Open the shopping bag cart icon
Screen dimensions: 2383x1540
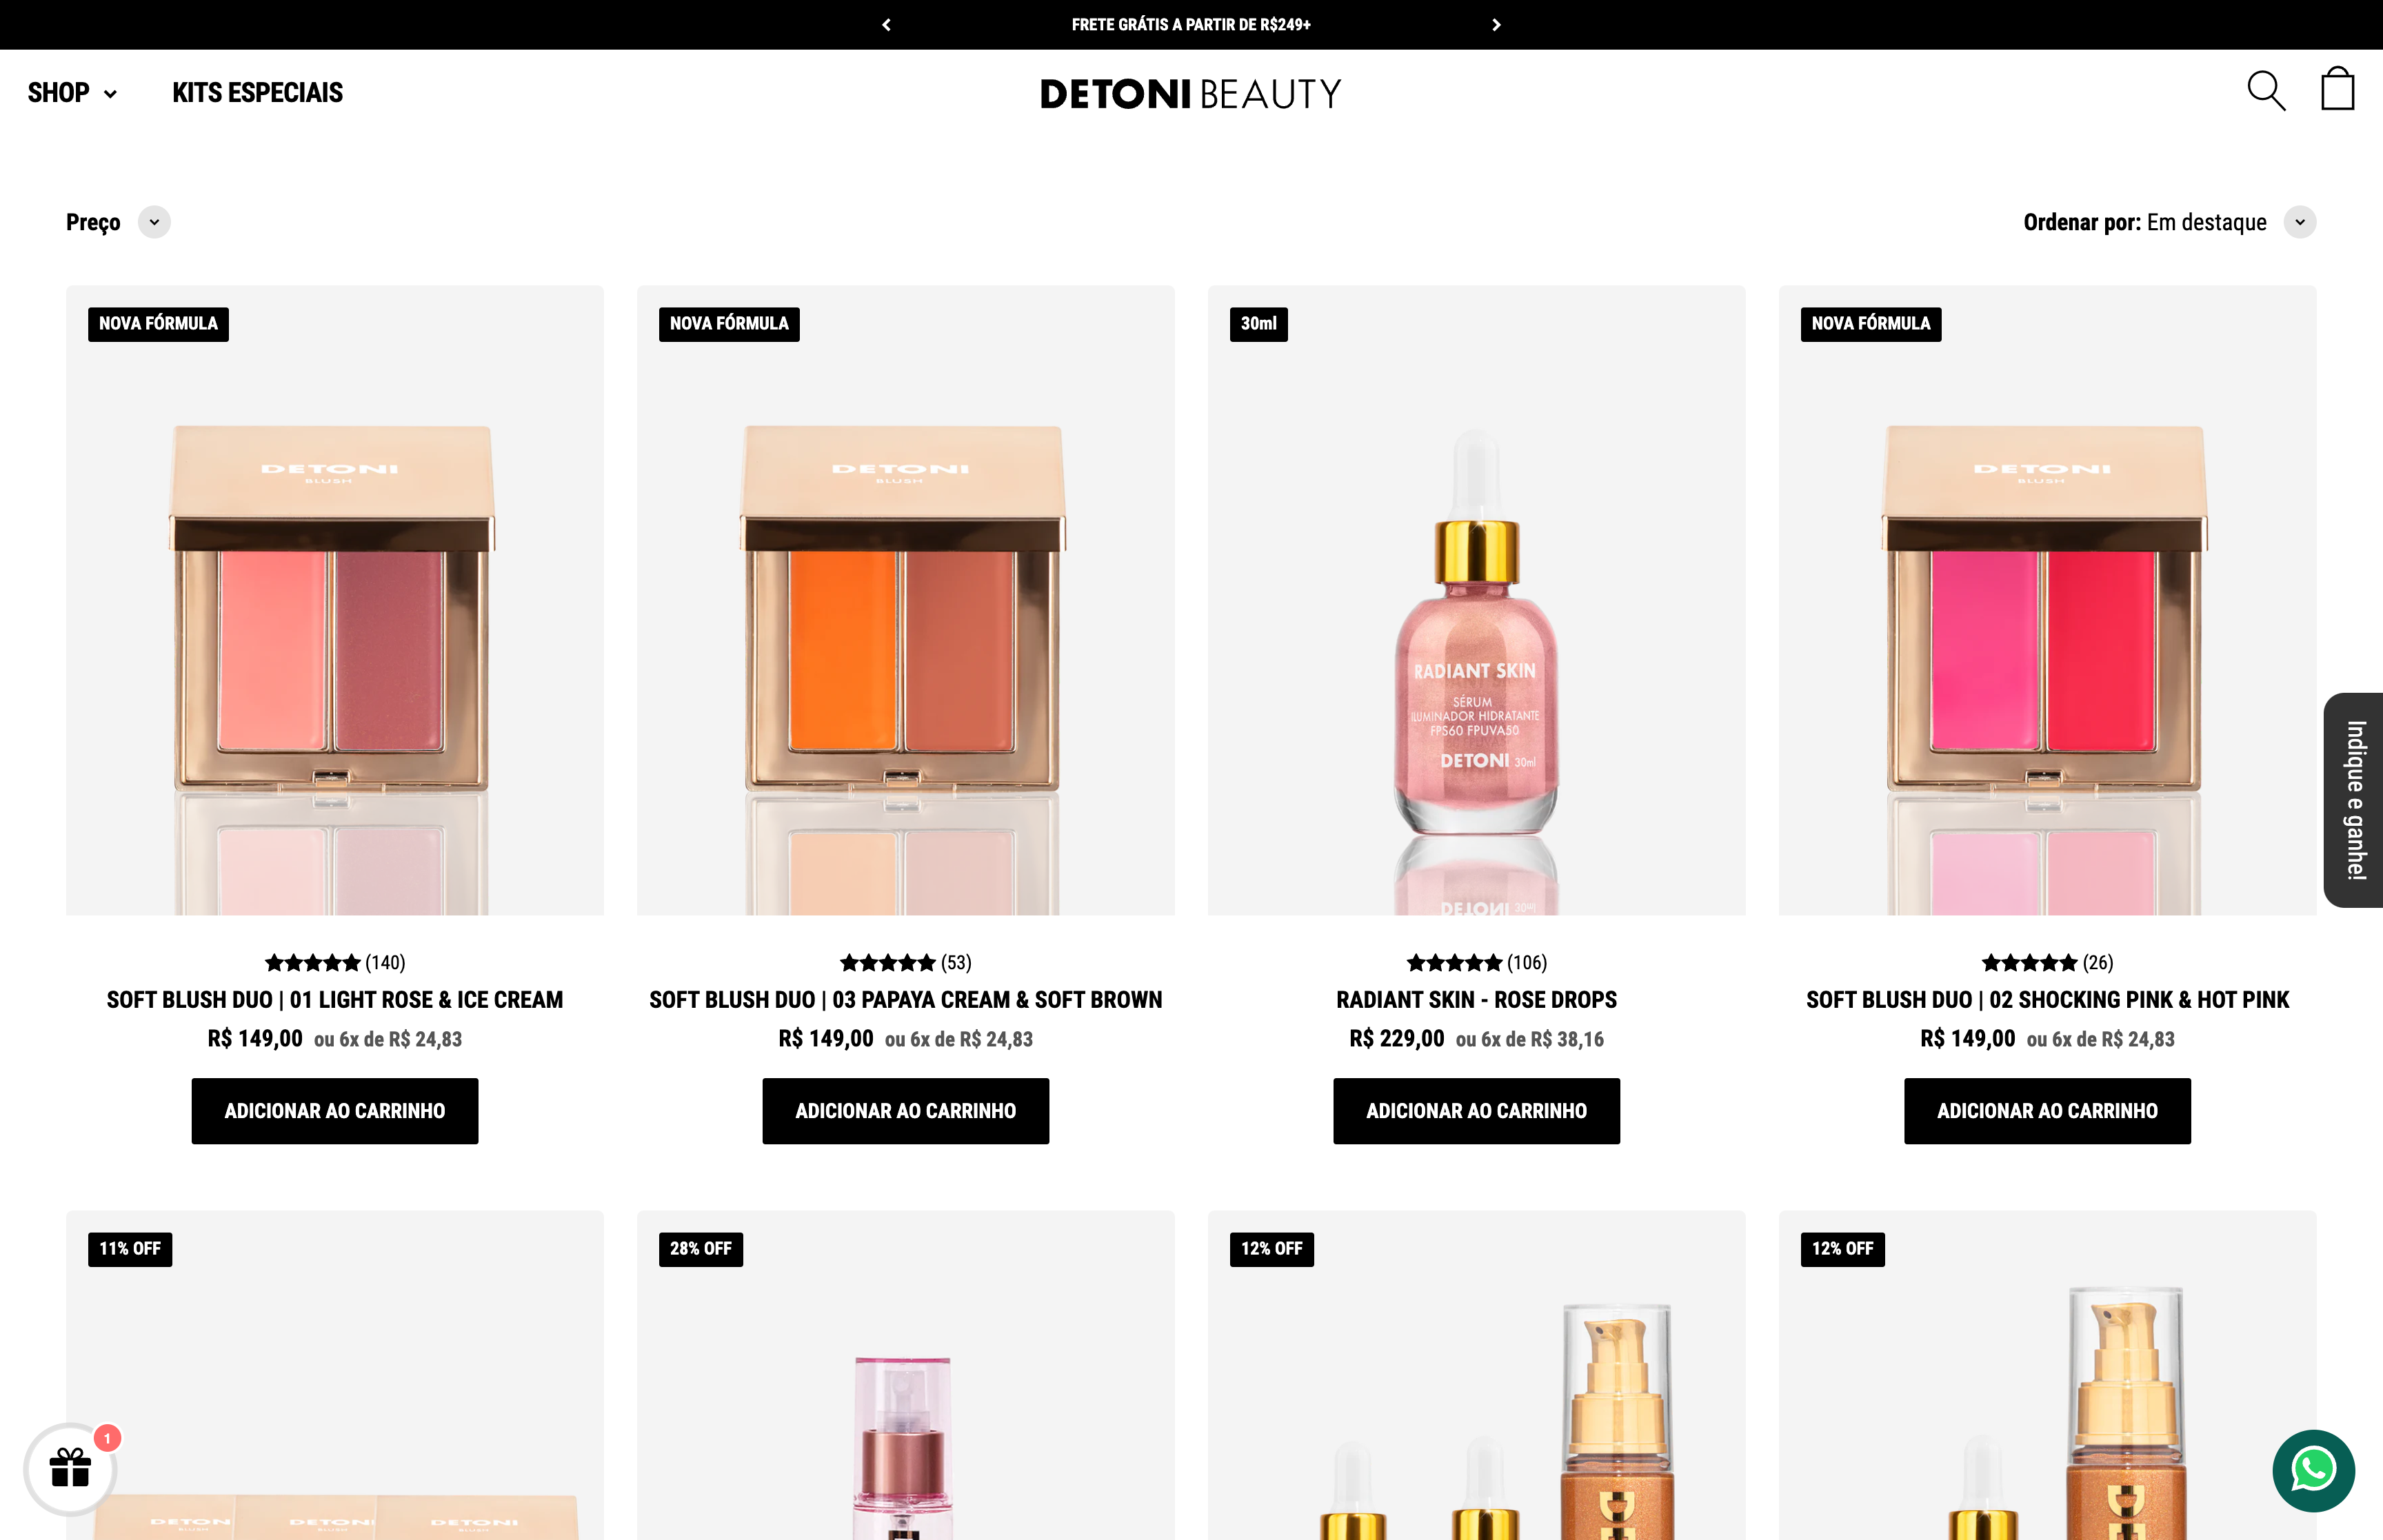[2337, 89]
